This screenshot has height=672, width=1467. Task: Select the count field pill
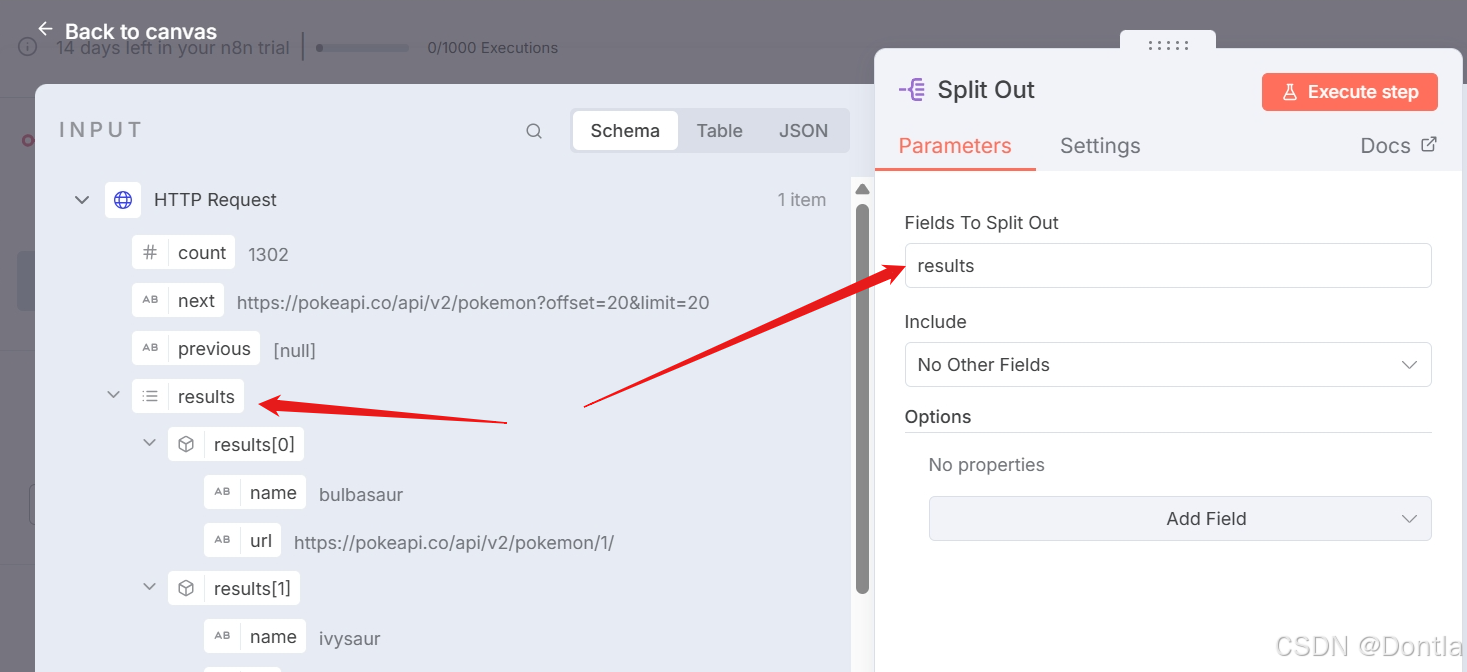pyautogui.click(x=183, y=253)
